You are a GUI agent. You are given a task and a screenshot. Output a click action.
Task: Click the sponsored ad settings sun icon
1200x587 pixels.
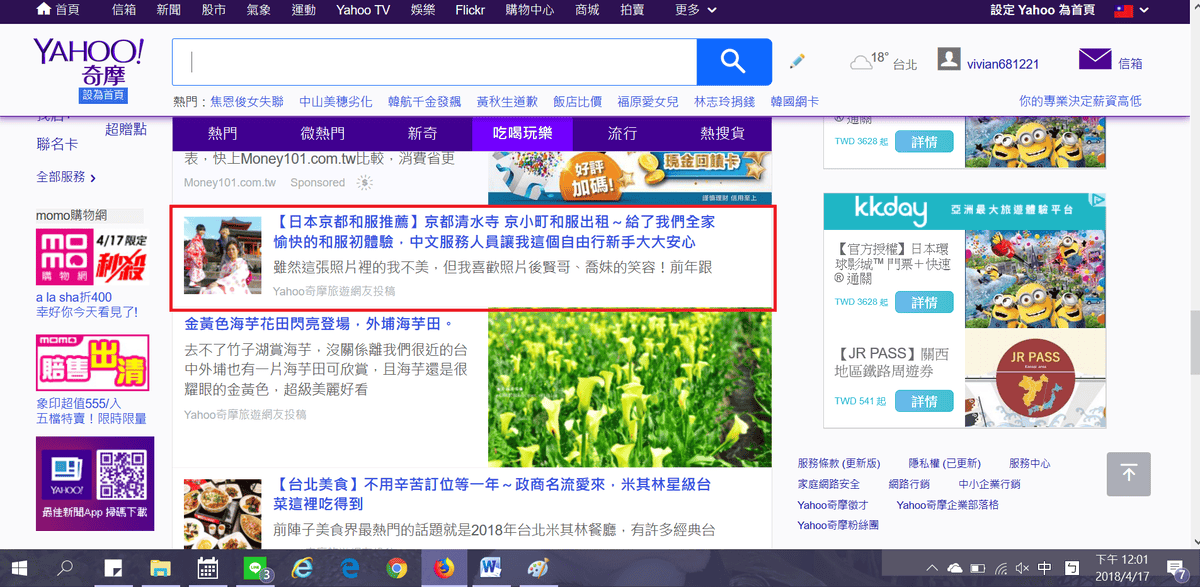[x=365, y=183]
